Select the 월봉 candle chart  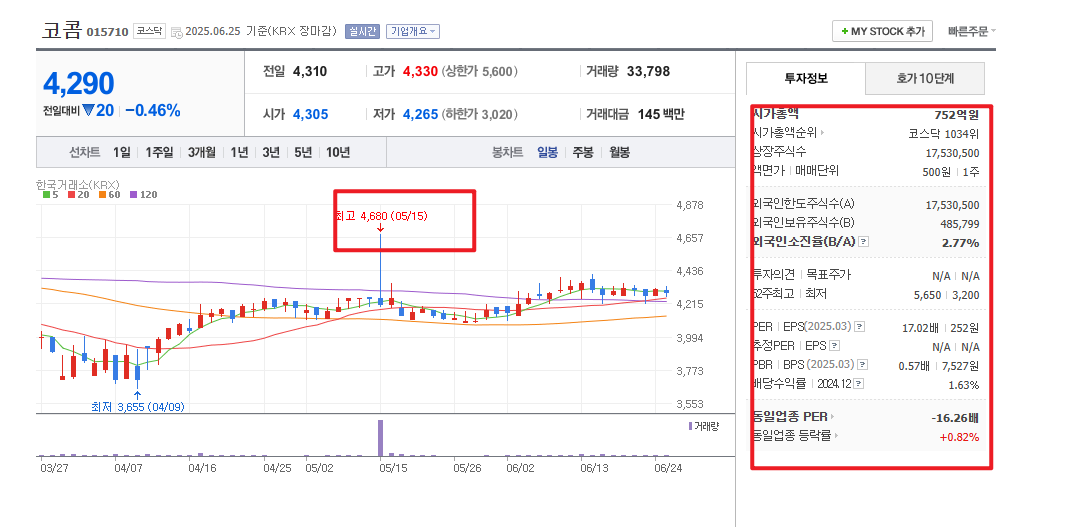(x=619, y=152)
